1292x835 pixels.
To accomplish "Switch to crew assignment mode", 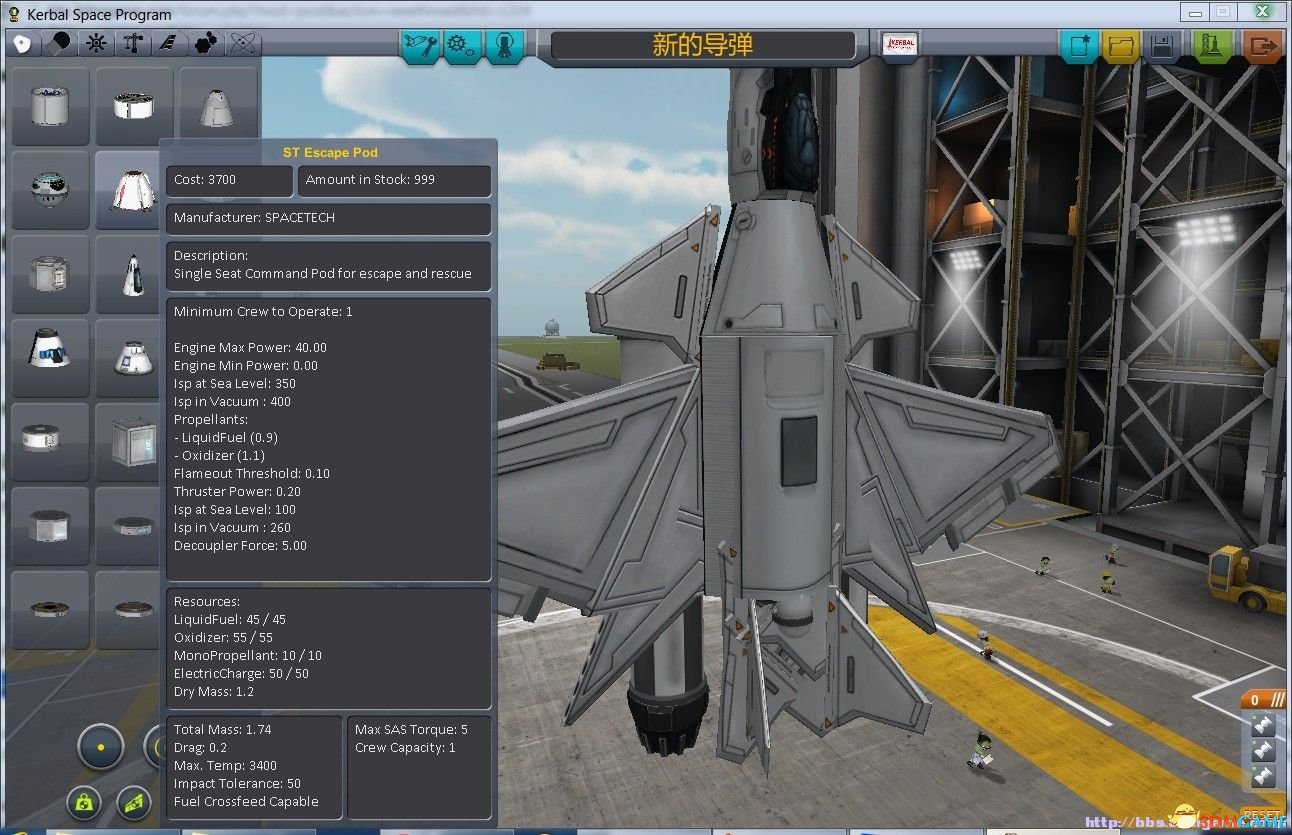I will pyautogui.click(x=504, y=46).
